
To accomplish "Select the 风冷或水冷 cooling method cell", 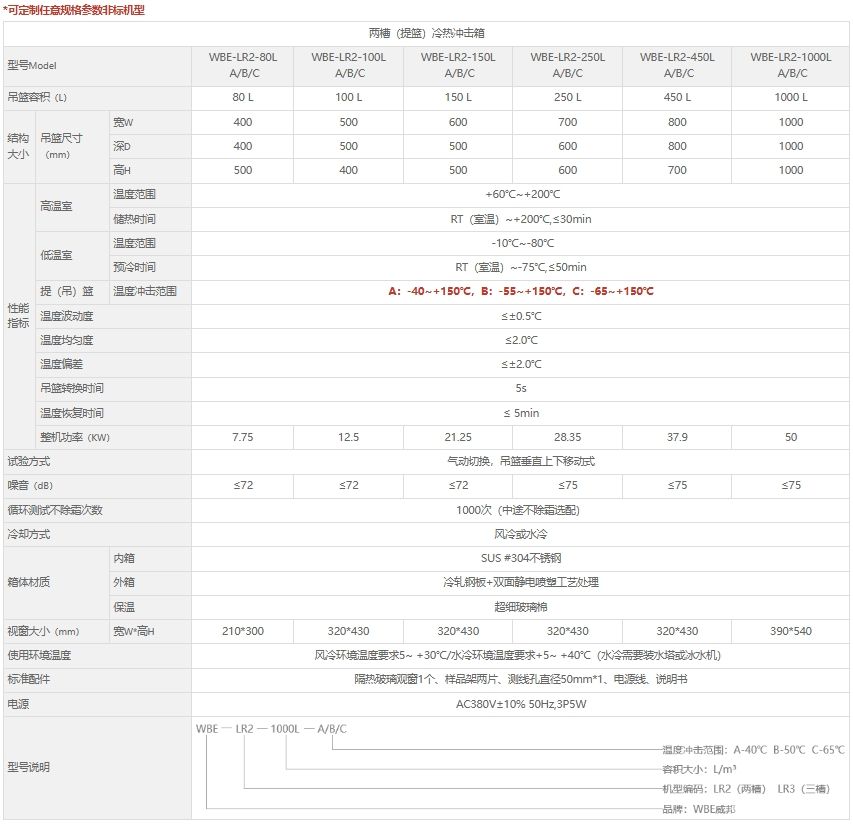I will (x=520, y=534).
